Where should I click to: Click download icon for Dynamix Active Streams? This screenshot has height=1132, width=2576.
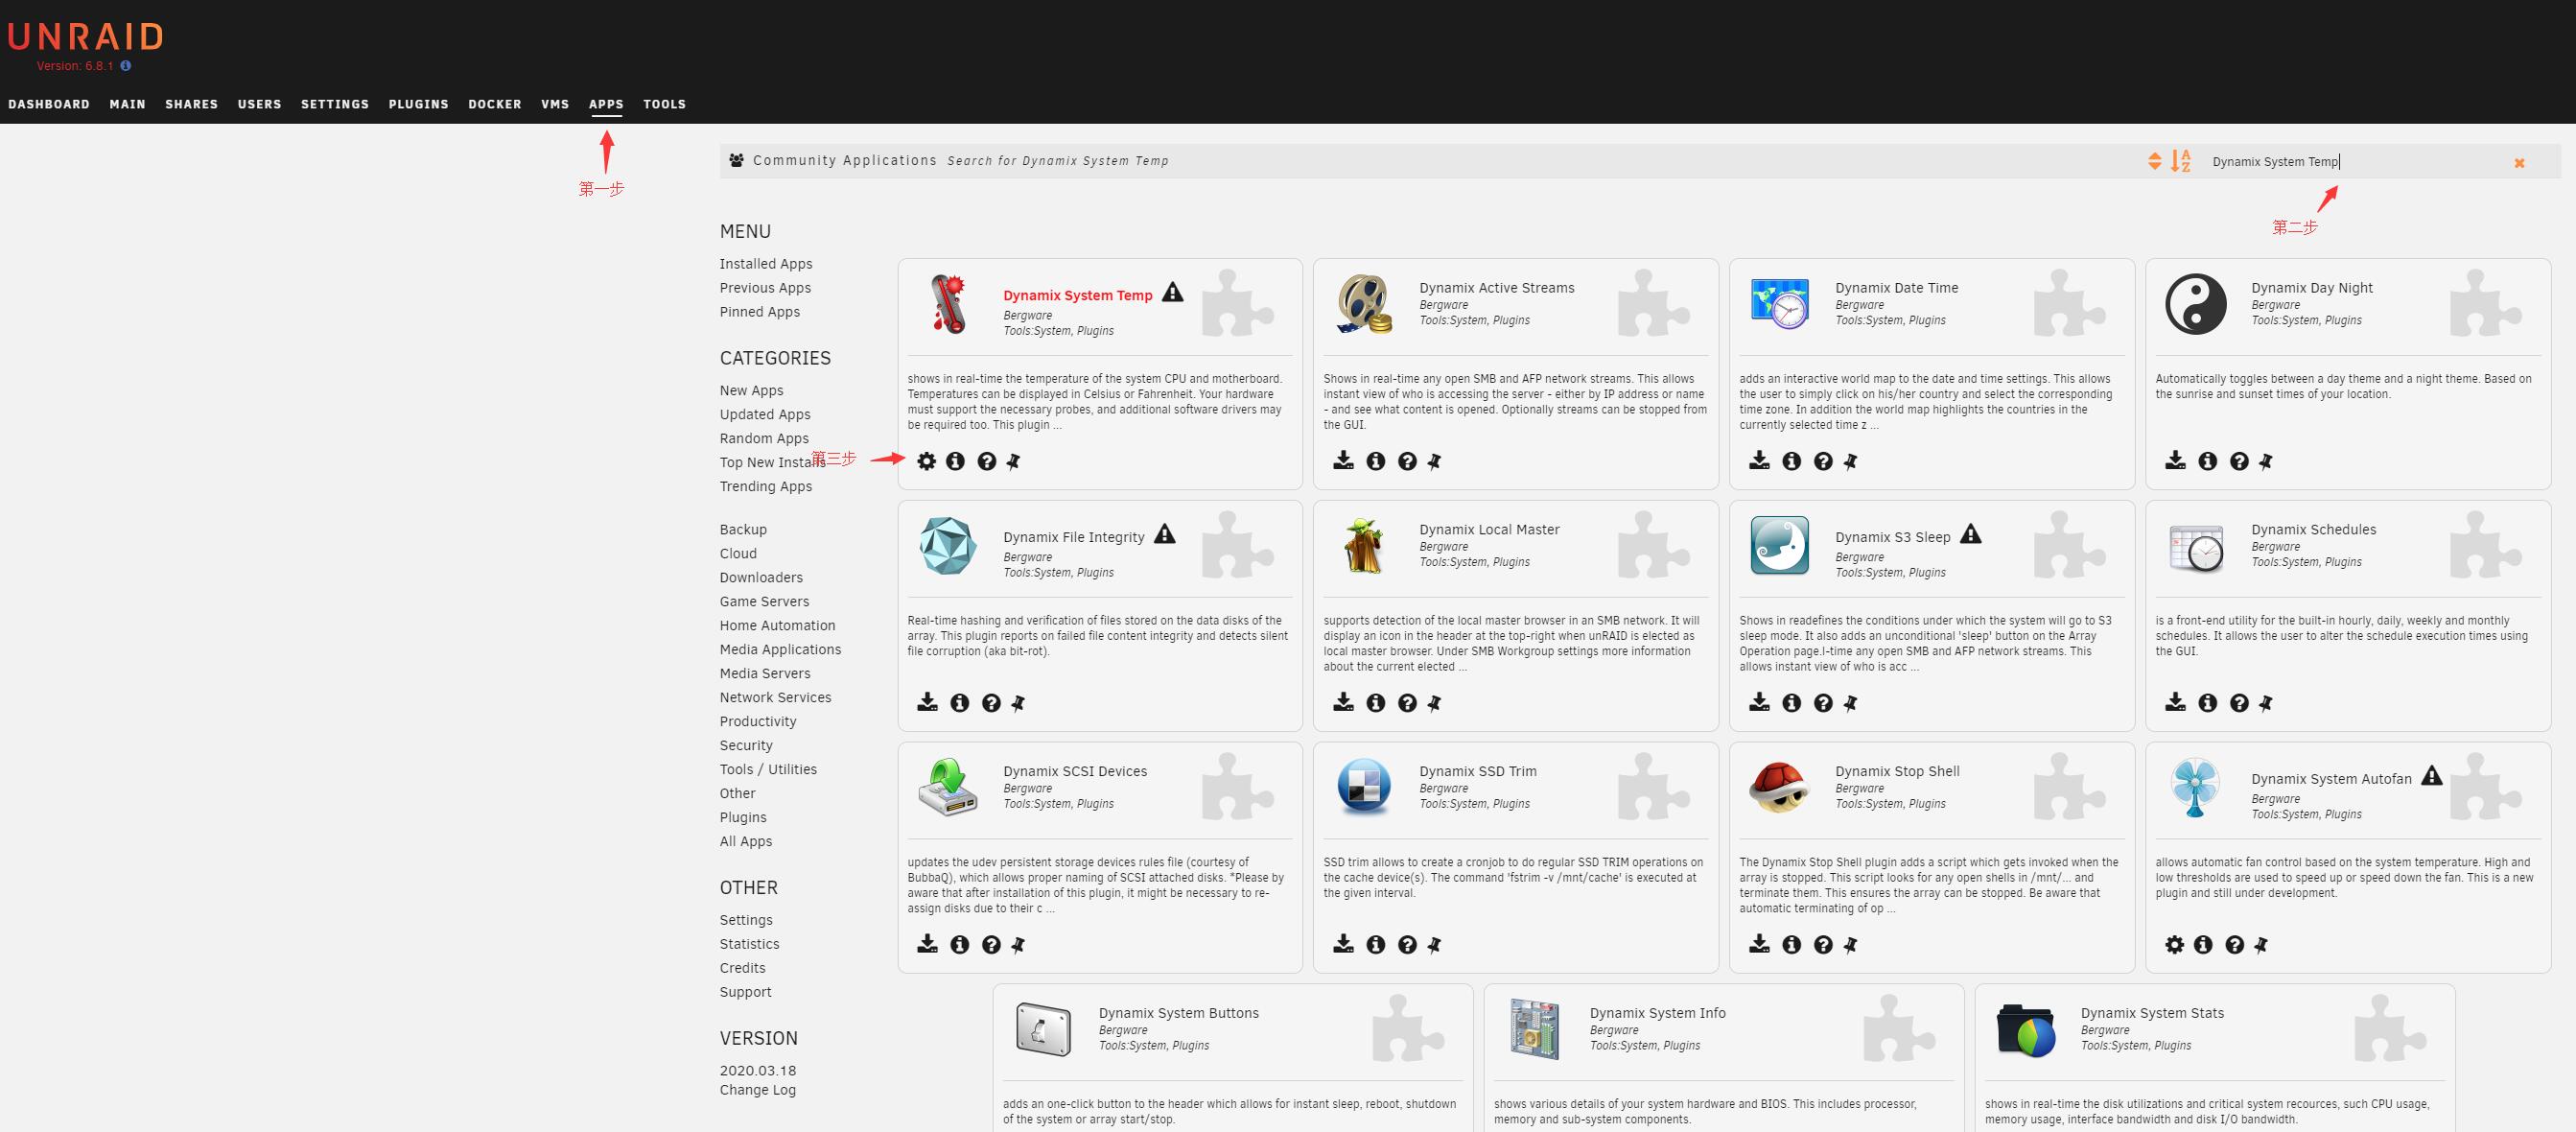(1343, 460)
